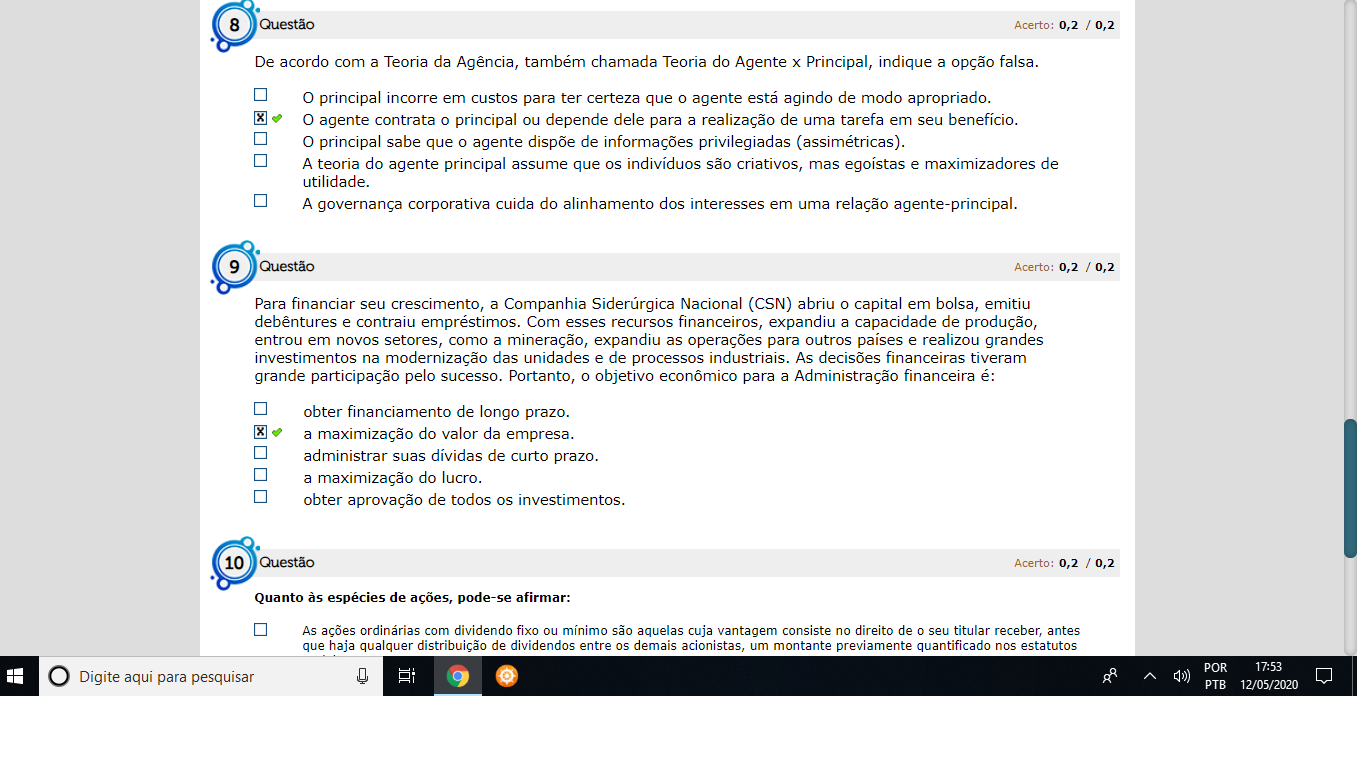
Task: Toggle 'O agente contrata o principal' checkbox
Action: (x=261, y=118)
